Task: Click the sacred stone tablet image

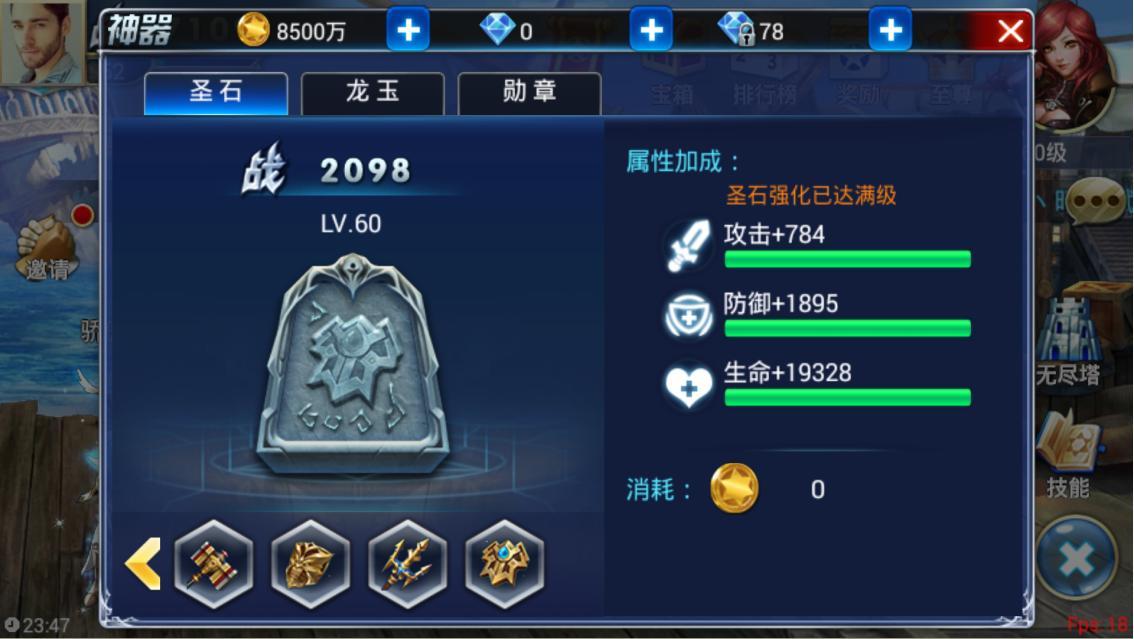Action: [353, 364]
